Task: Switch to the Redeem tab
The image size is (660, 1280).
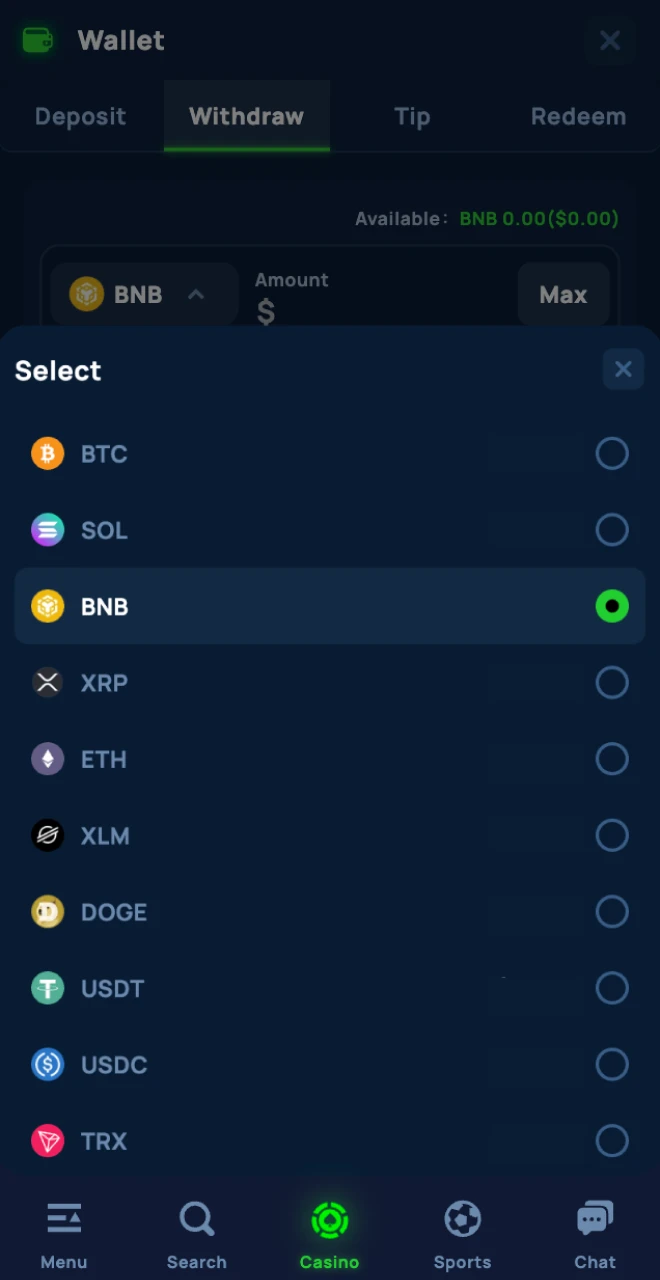Action: pyautogui.click(x=578, y=117)
